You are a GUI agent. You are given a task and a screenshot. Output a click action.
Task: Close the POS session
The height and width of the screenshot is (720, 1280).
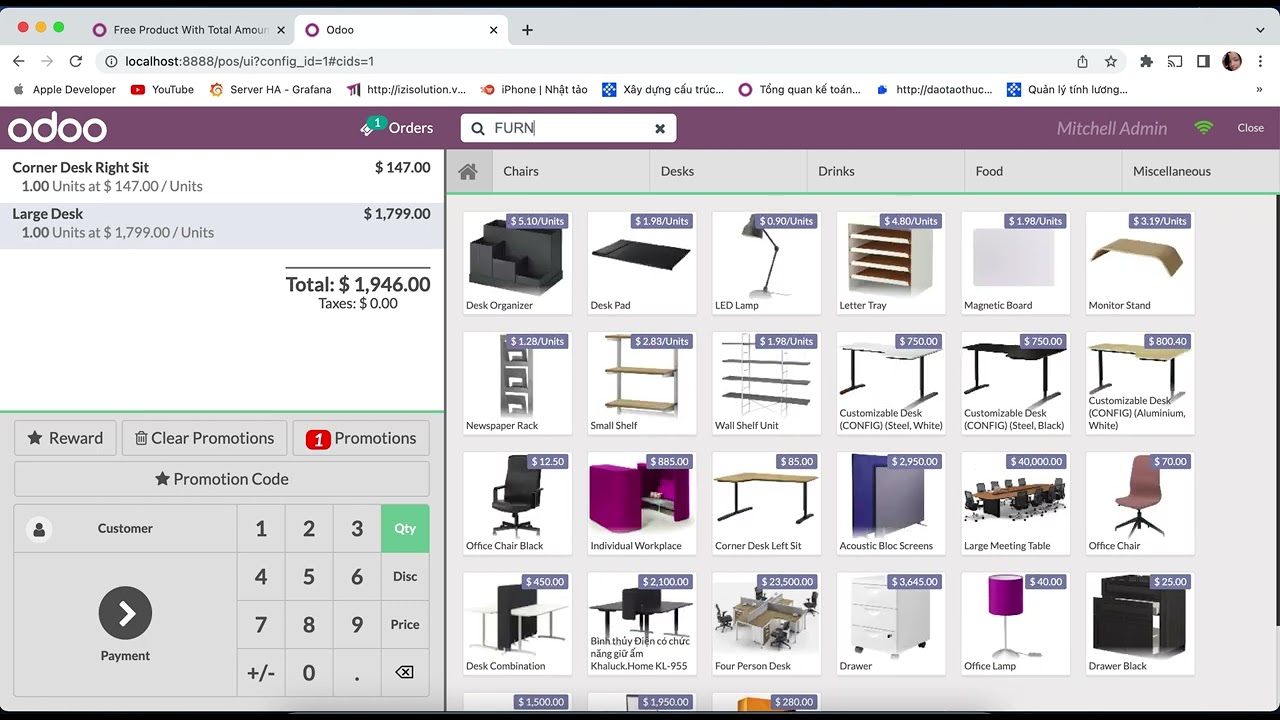pyautogui.click(x=1250, y=128)
